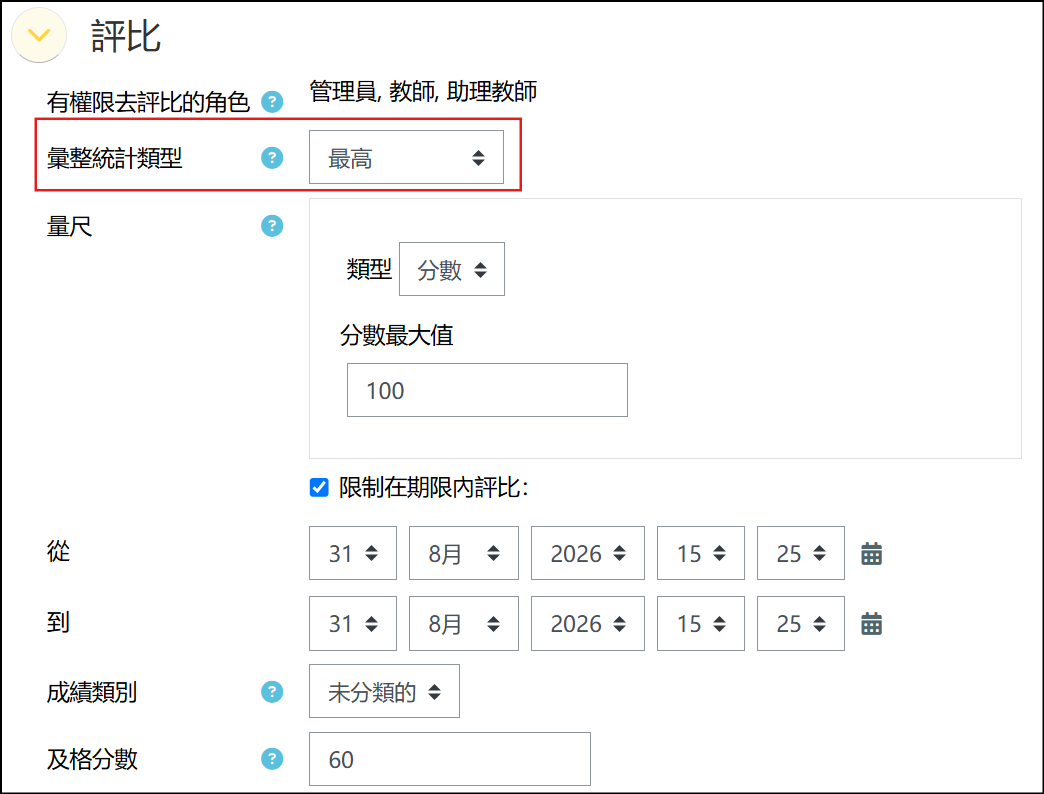Click the 評比 section heading
The image size is (1044, 794).
pyautogui.click(x=126, y=36)
